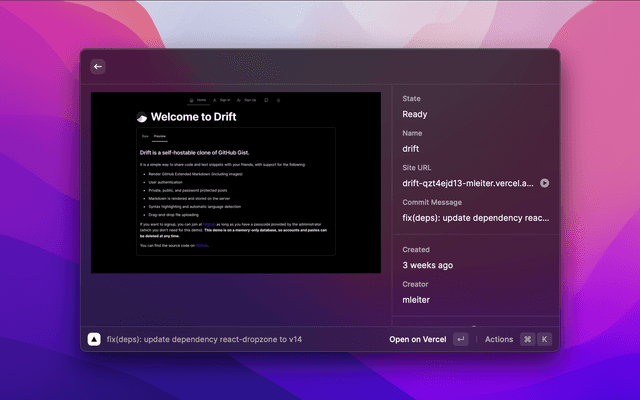Click the creator name mleiter

click(x=418, y=299)
